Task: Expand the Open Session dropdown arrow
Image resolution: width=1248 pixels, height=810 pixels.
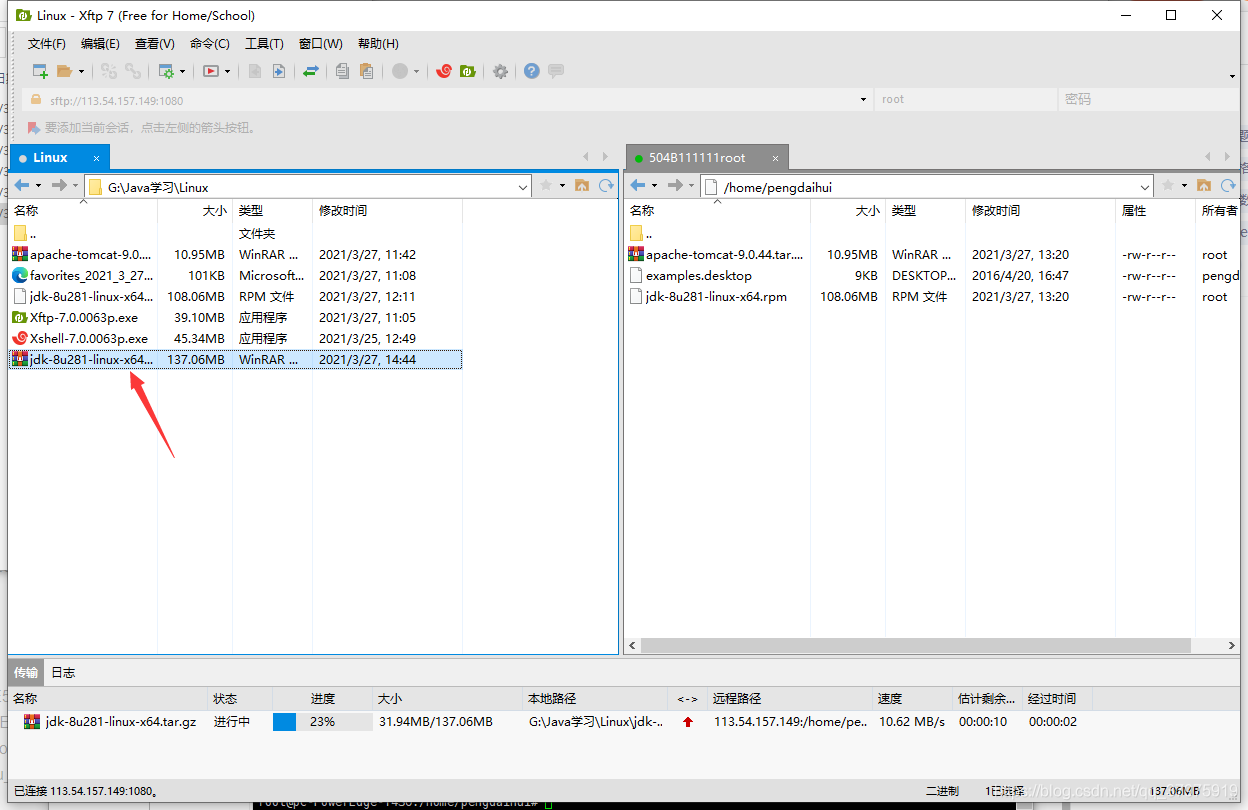Action: tap(81, 72)
